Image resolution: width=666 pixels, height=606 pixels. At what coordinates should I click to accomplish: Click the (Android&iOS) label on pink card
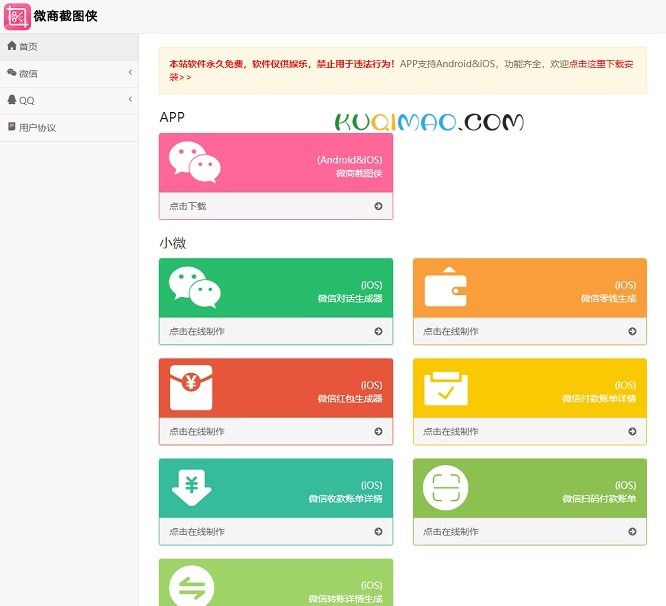click(x=350, y=160)
